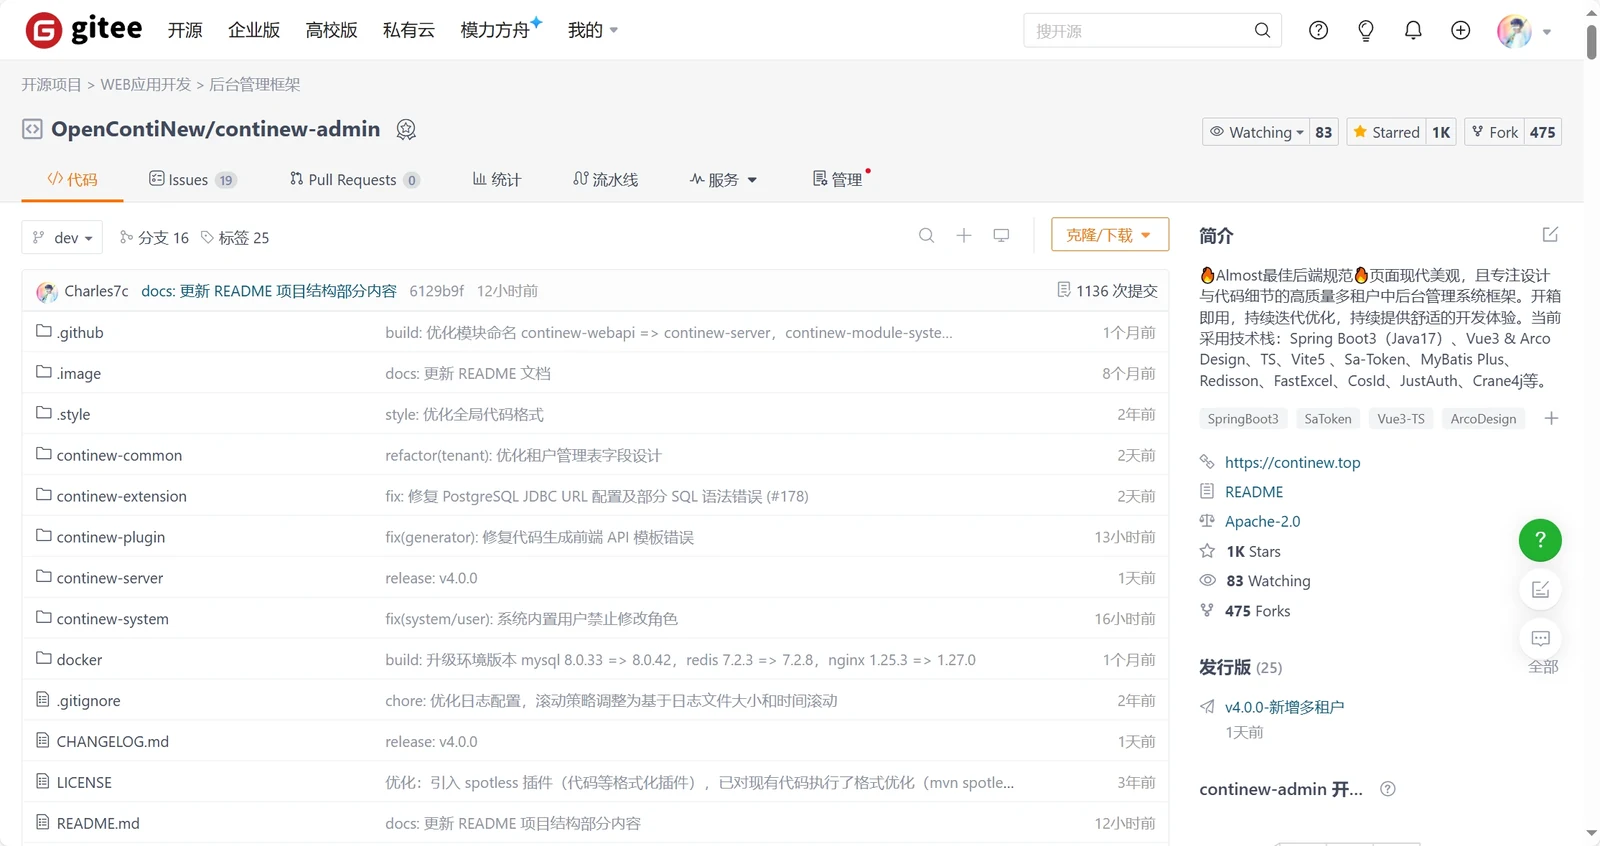
Task: Focus the 搜开源 search field
Action: pos(1138,31)
